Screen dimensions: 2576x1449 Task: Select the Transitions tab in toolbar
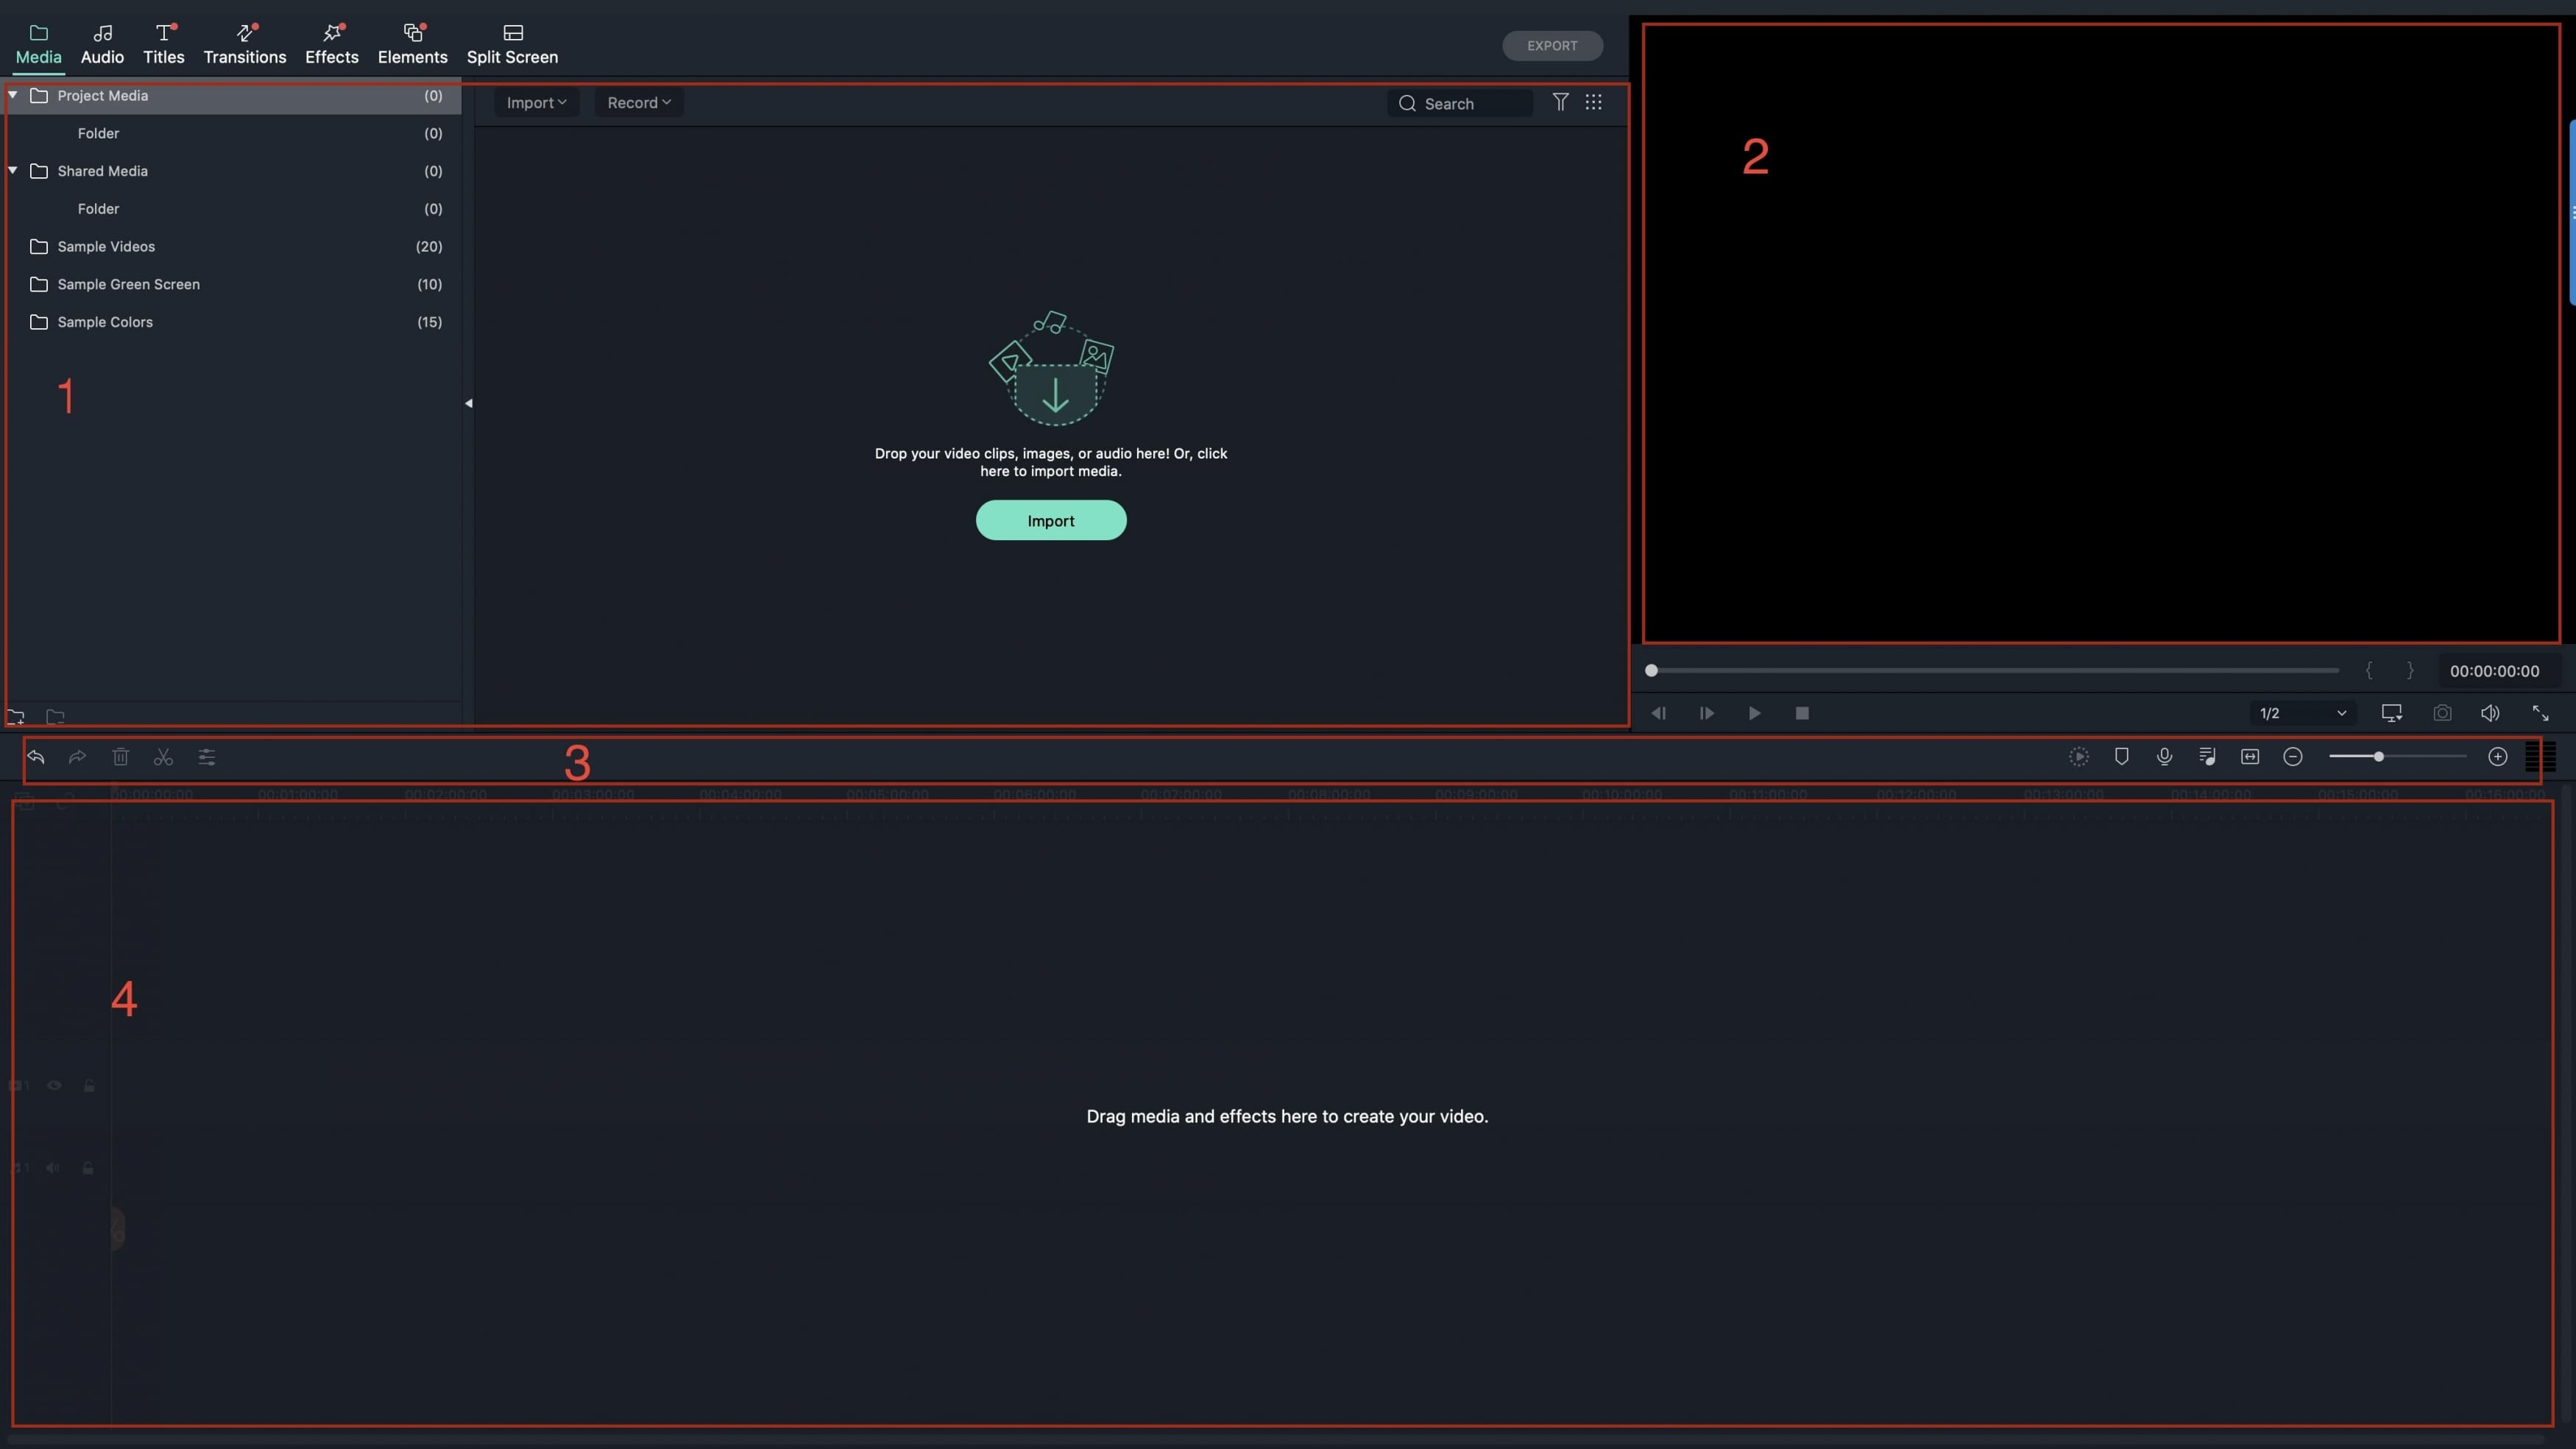pyautogui.click(x=244, y=44)
